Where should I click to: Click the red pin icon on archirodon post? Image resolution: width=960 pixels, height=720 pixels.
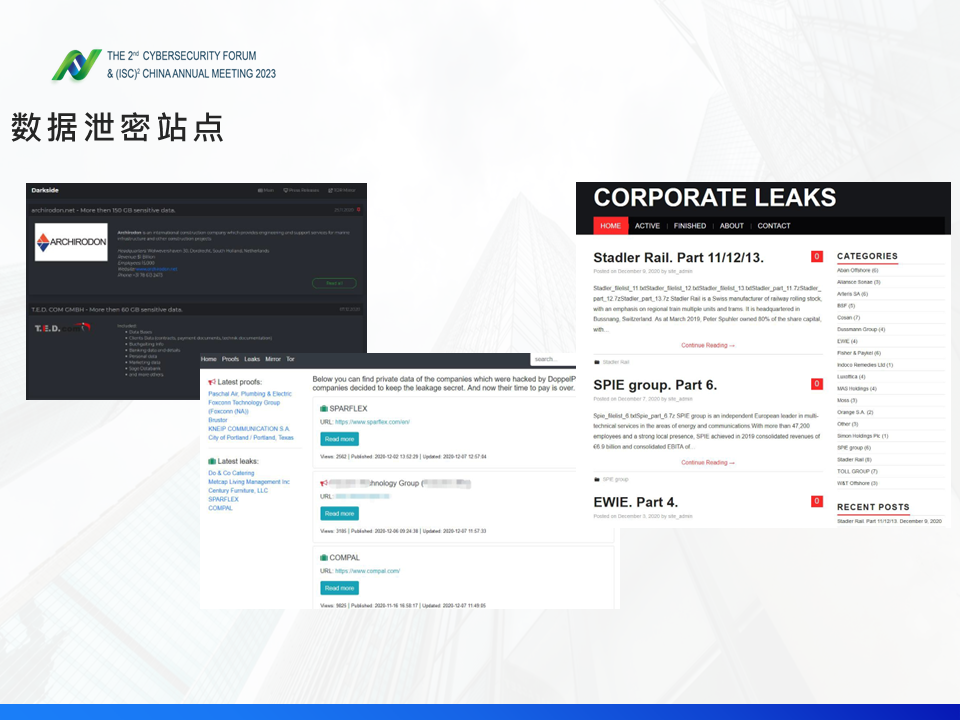(x=359, y=210)
